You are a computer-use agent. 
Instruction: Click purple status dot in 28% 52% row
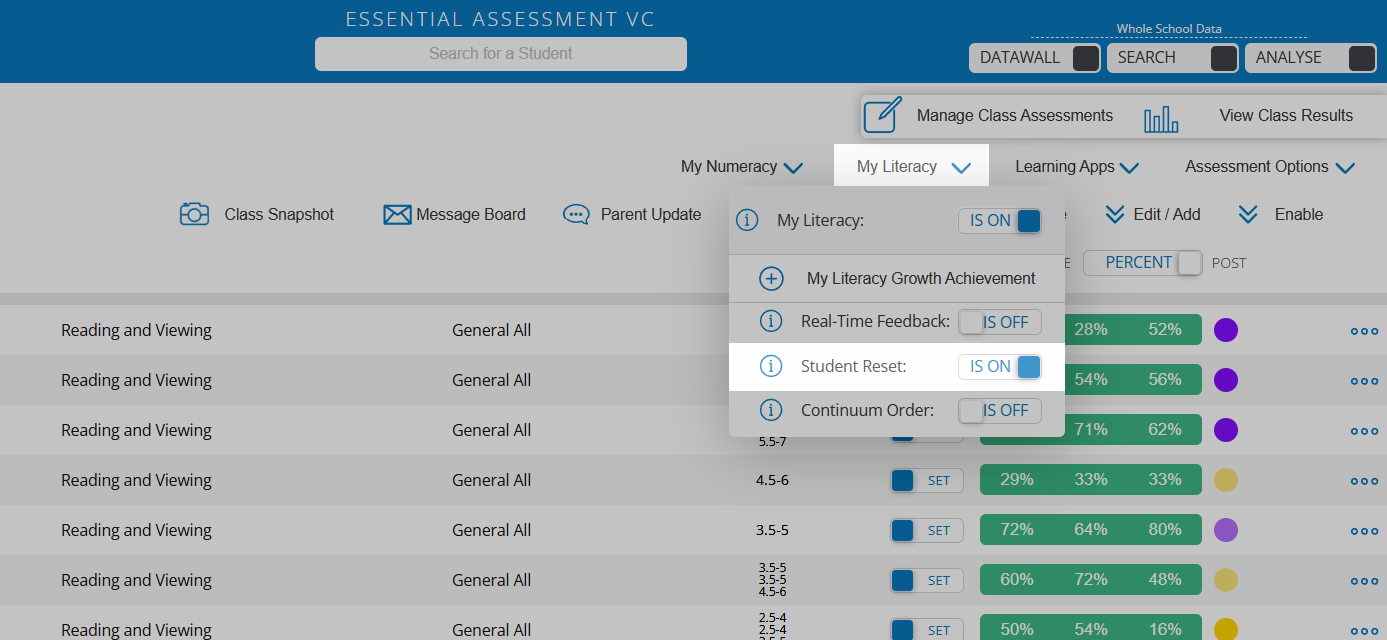coord(1226,330)
